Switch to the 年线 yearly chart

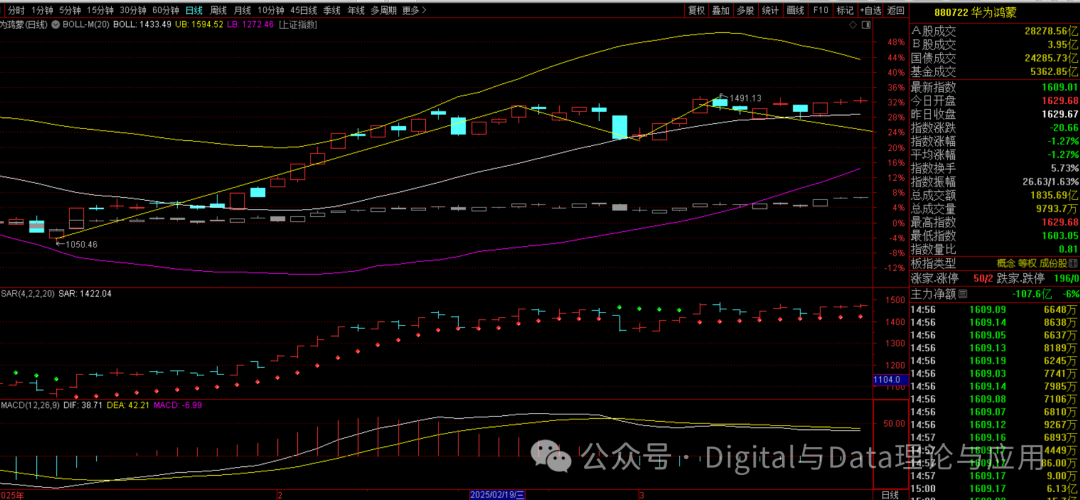[355, 10]
